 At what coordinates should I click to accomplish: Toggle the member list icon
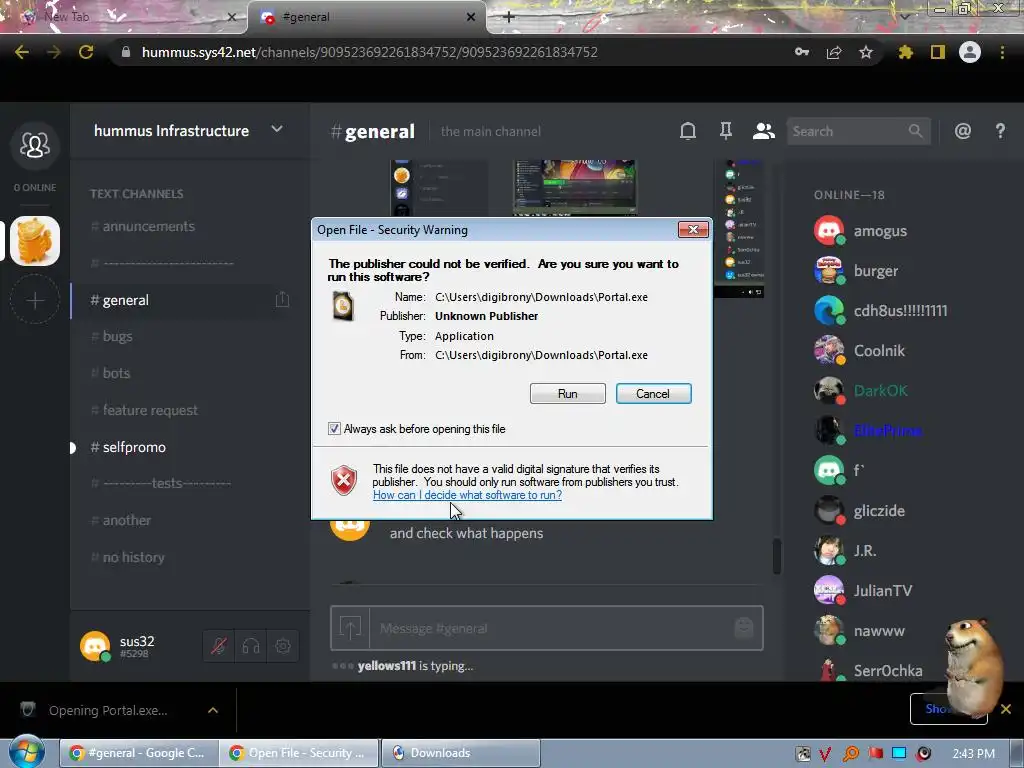[763, 131]
